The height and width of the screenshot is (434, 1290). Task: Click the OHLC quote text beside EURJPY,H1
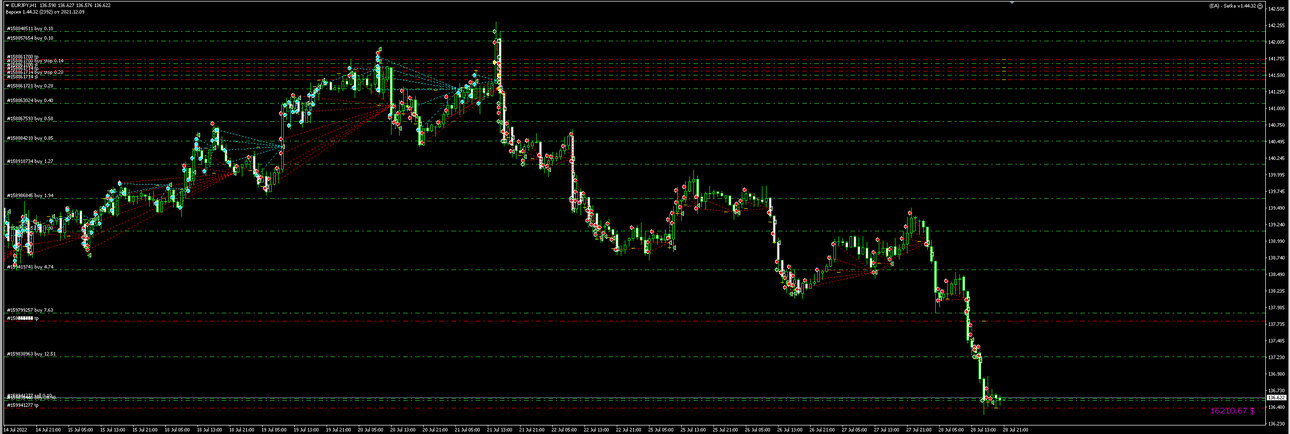point(76,6)
